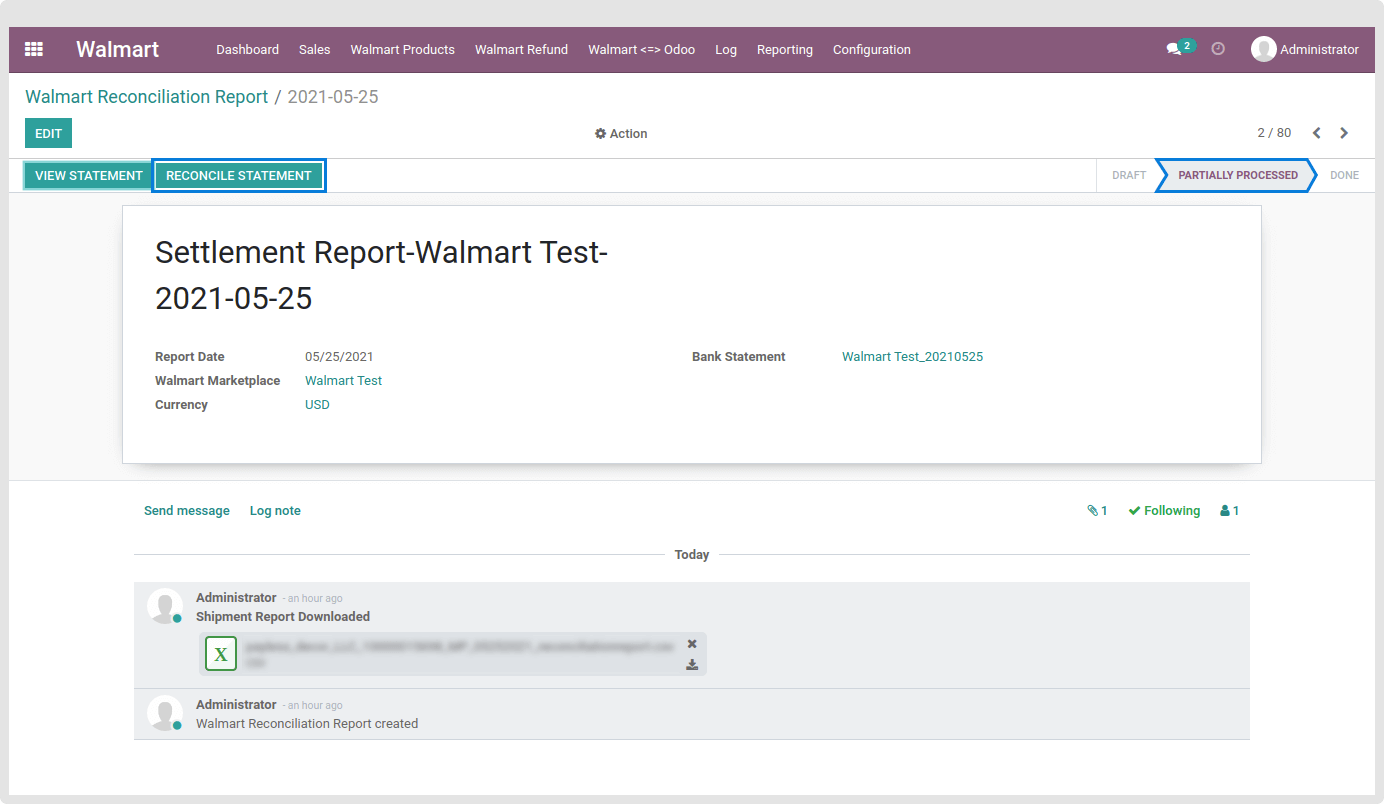Screen dimensions: 1384x804
Task: Toggle the Following subscription button
Action: click(x=1164, y=511)
